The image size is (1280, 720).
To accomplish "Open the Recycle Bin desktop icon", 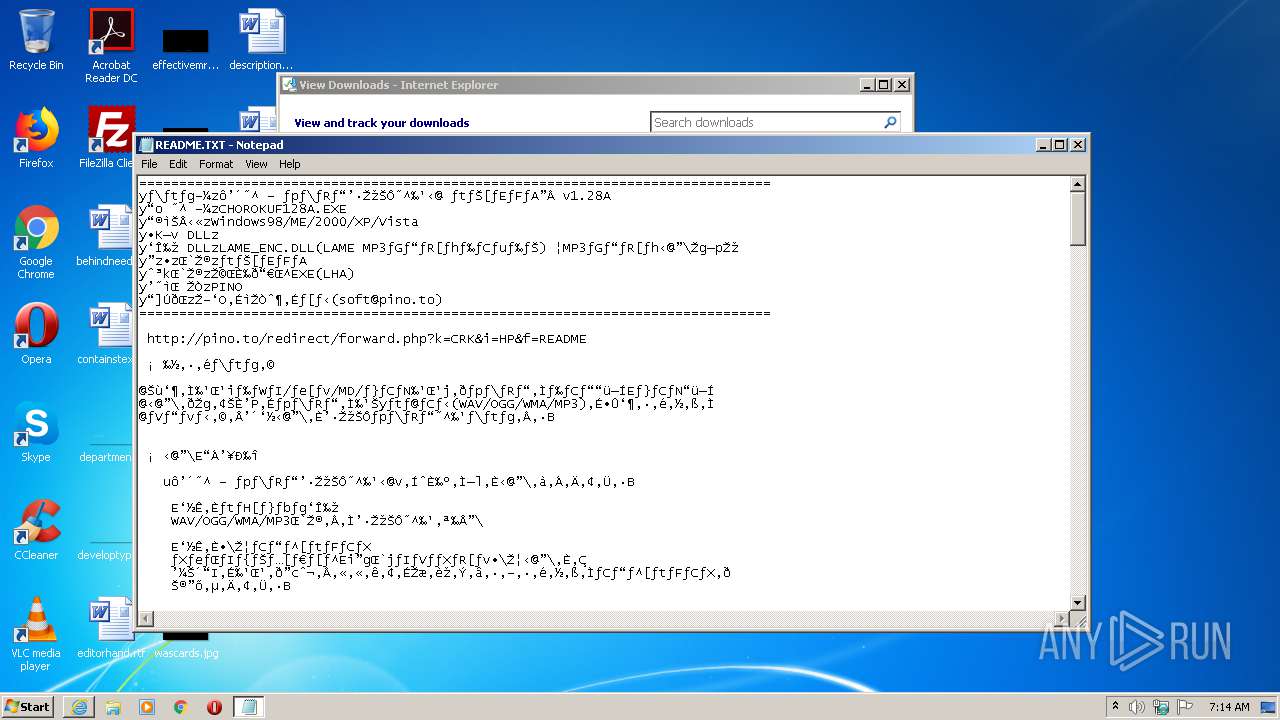I will 36,40.
